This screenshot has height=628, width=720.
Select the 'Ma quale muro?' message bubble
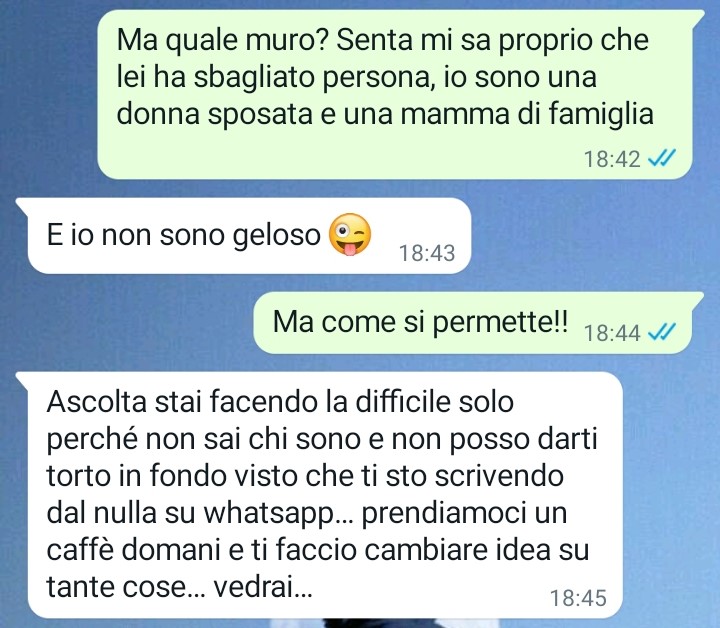pyautogui.click(x=395, y=94)
